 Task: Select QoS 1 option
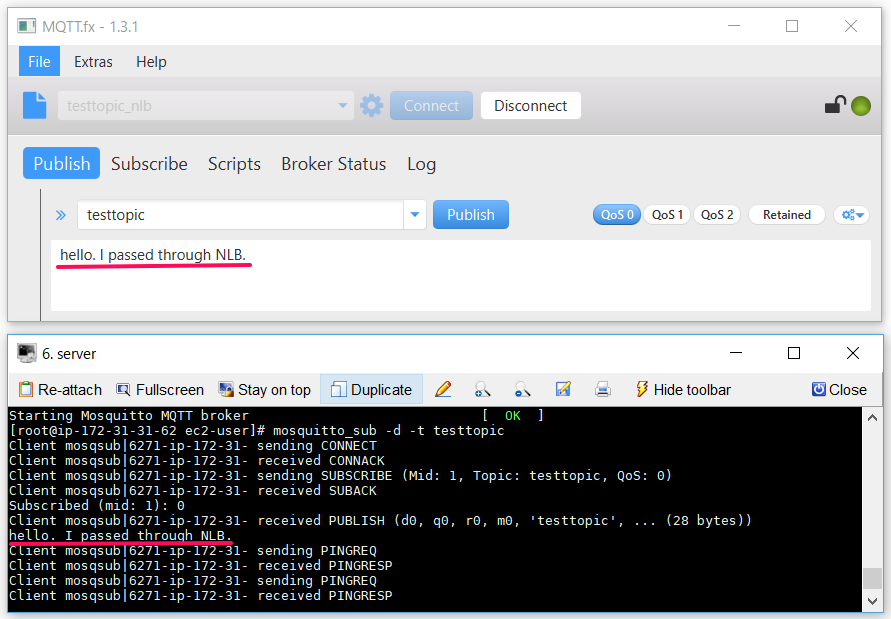[667, 215]
